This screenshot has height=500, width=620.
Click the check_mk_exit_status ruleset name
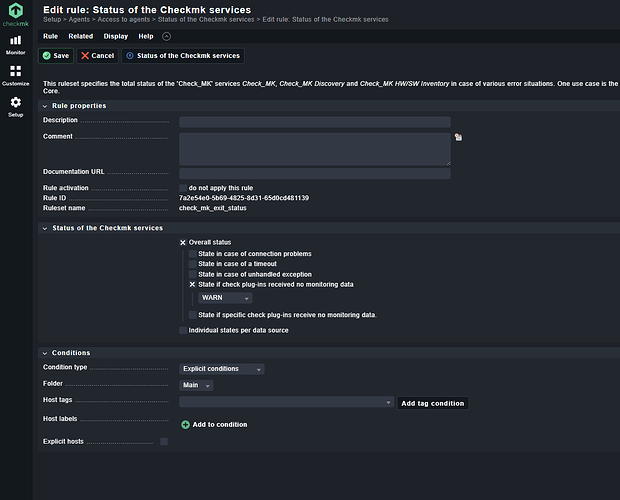tap(213, 208)
